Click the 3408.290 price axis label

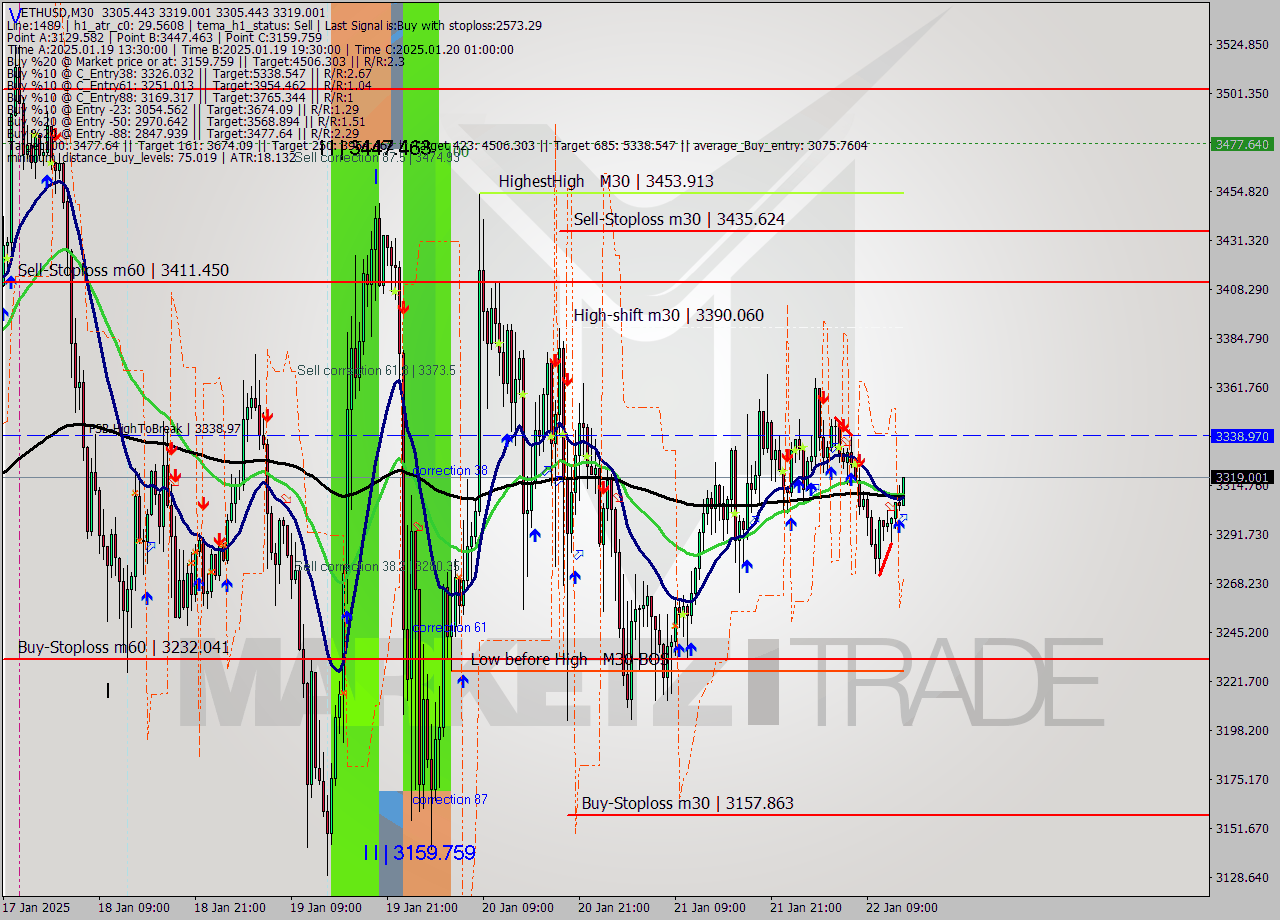[1243, 289]
